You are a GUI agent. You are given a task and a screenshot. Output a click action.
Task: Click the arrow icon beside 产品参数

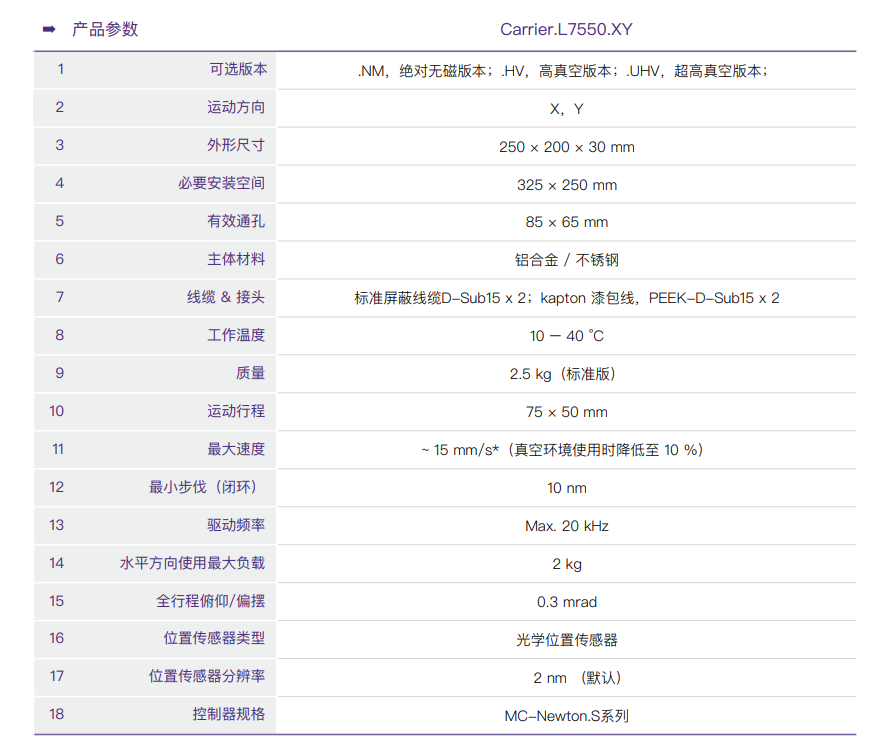pyautogui.click(x=48, y=29)
